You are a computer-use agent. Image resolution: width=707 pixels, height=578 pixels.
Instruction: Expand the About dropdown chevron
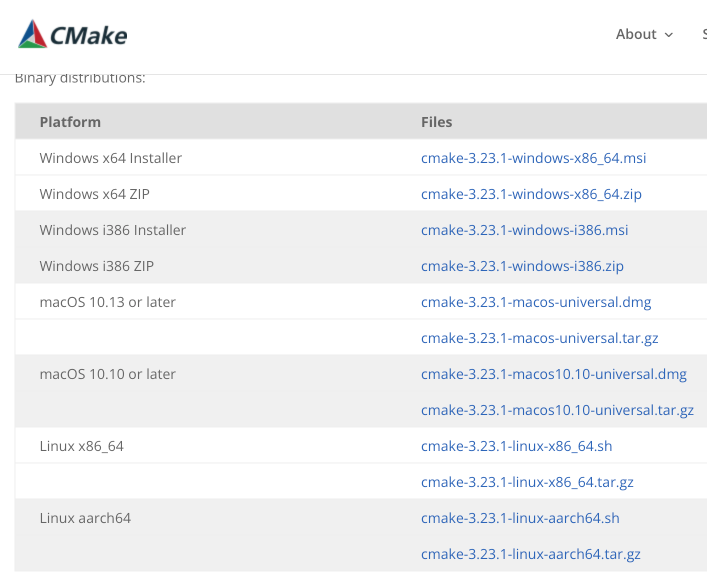[x=669, y=35]
